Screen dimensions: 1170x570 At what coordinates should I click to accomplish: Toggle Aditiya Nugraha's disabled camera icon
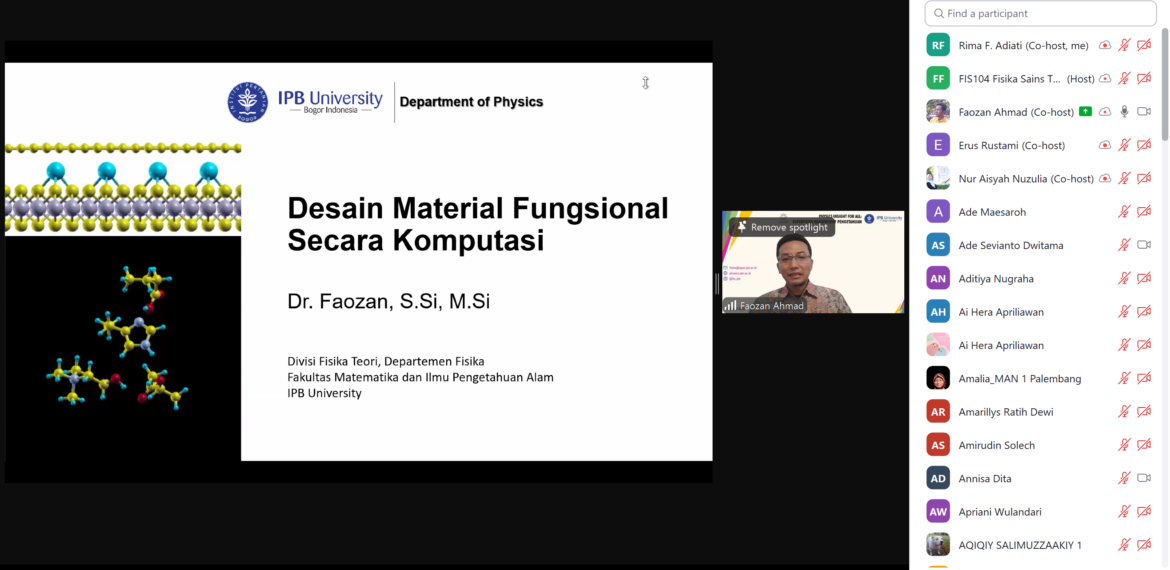[x=1144, y=279]
